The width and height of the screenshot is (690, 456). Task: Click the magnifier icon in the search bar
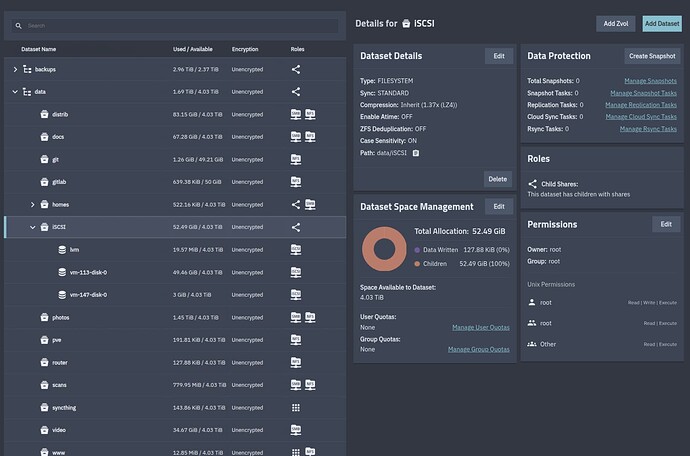[20, 25]
